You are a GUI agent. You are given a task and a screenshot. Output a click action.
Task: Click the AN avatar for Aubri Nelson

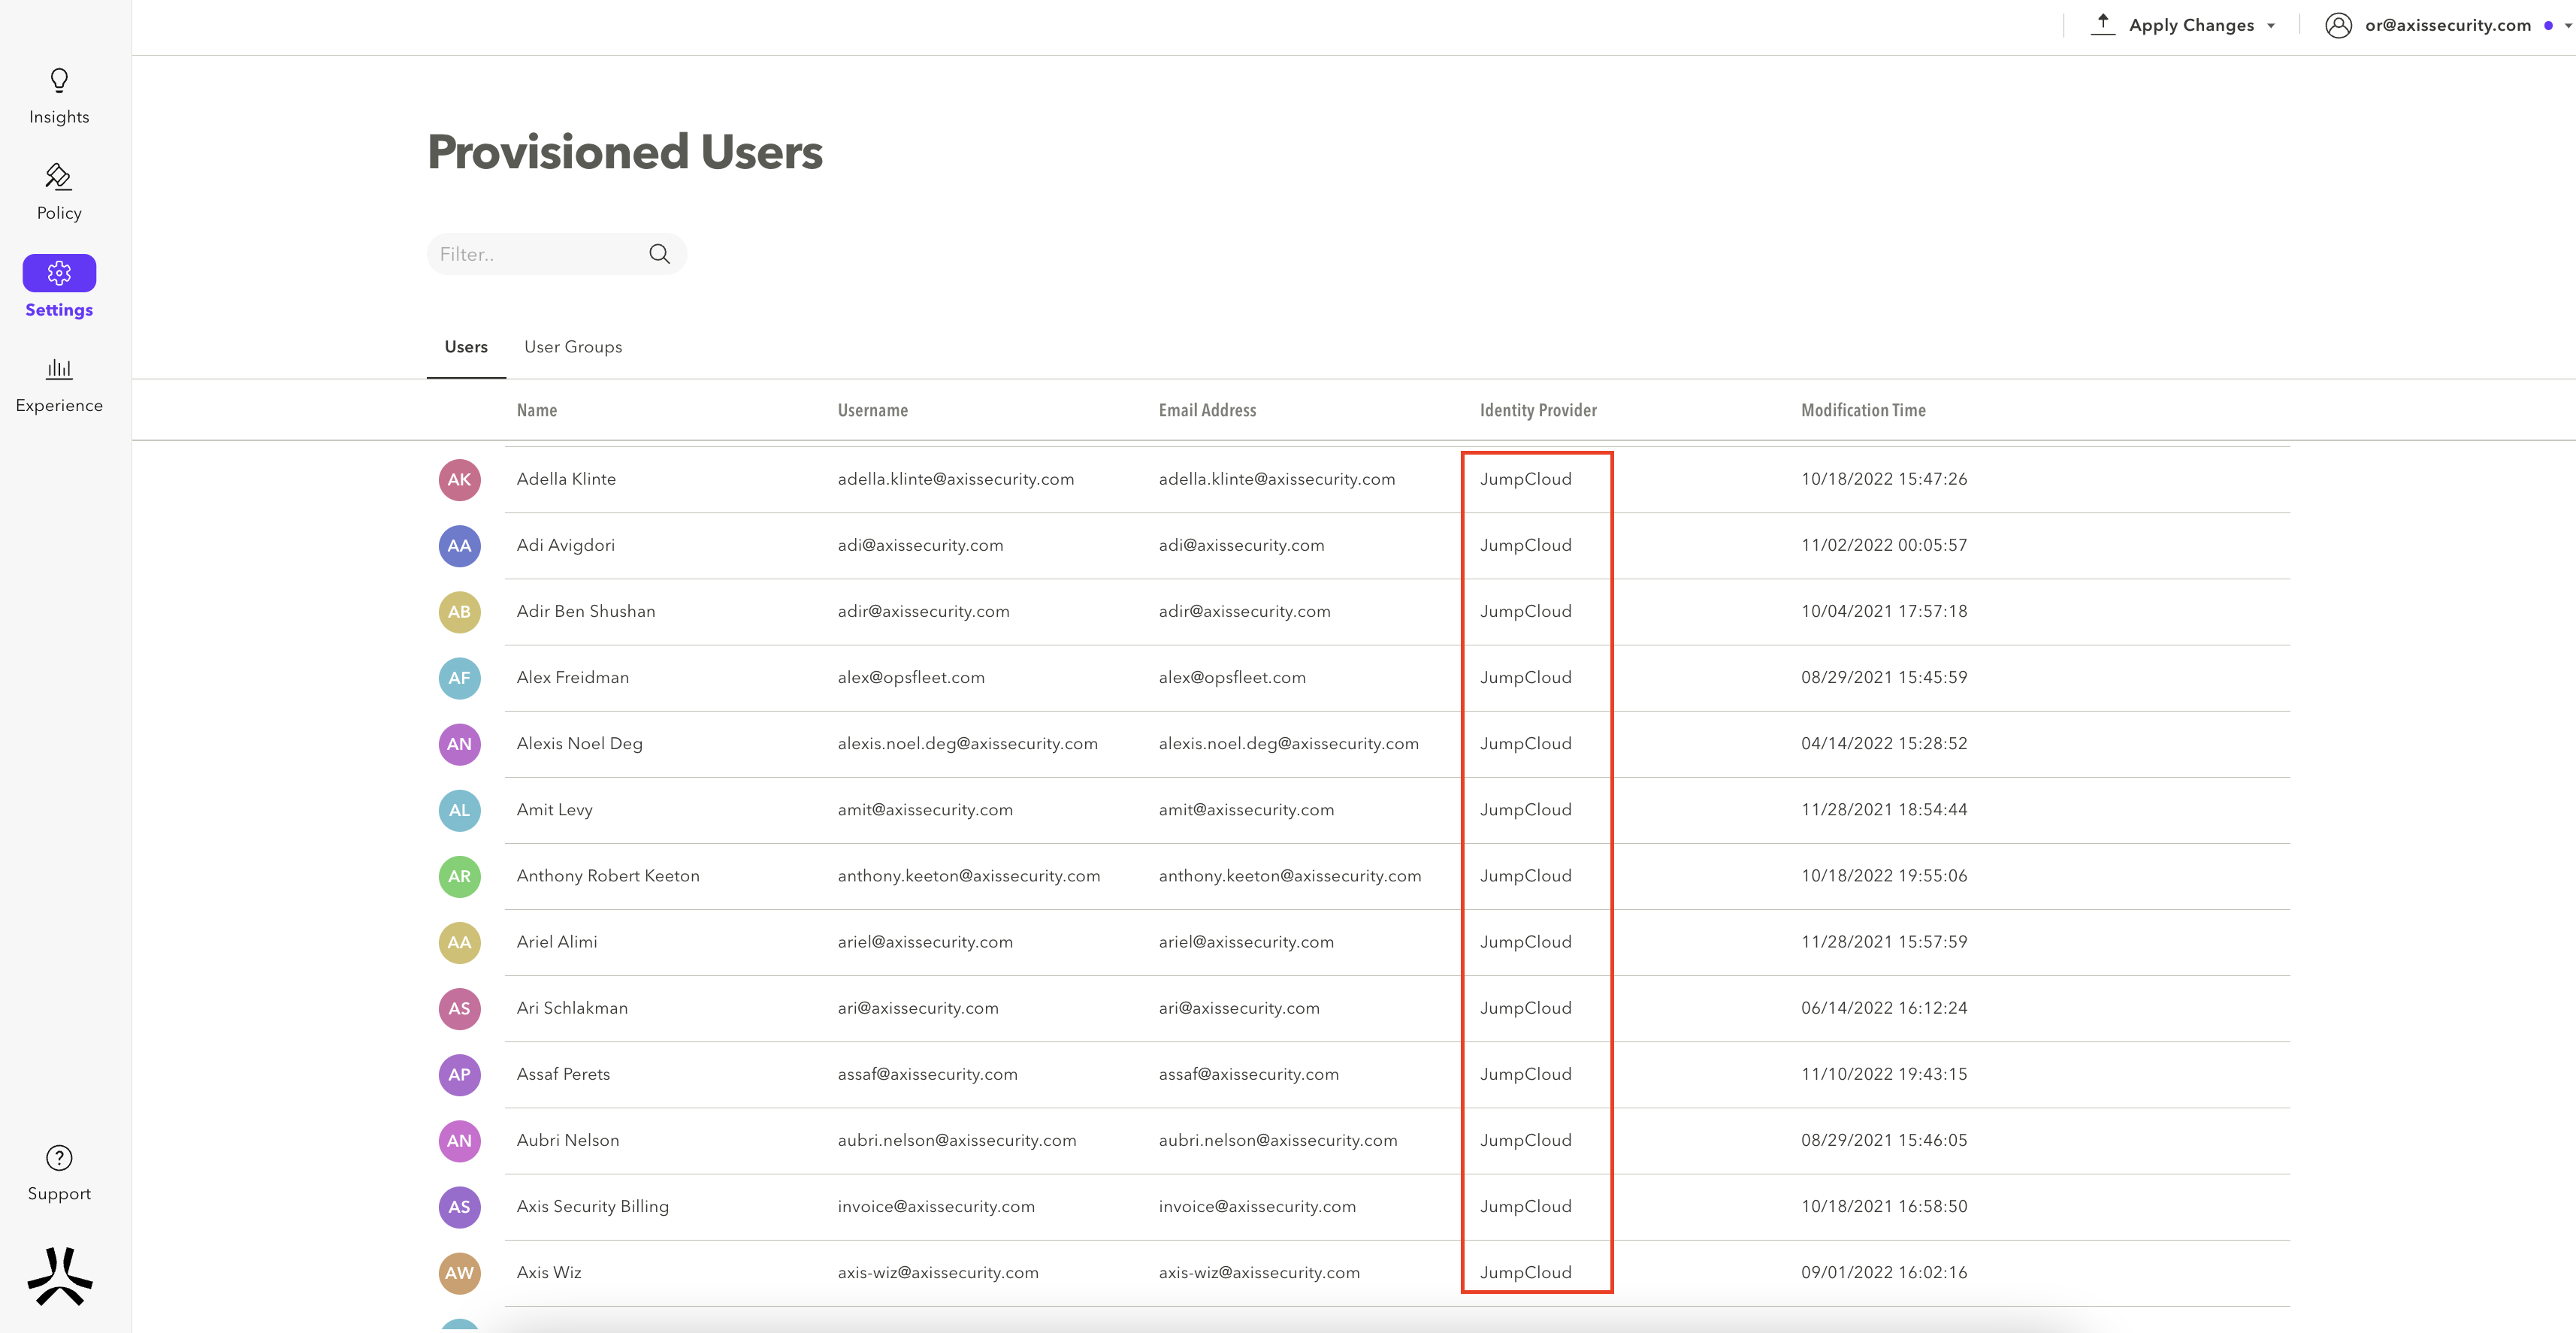(459, 1141)
